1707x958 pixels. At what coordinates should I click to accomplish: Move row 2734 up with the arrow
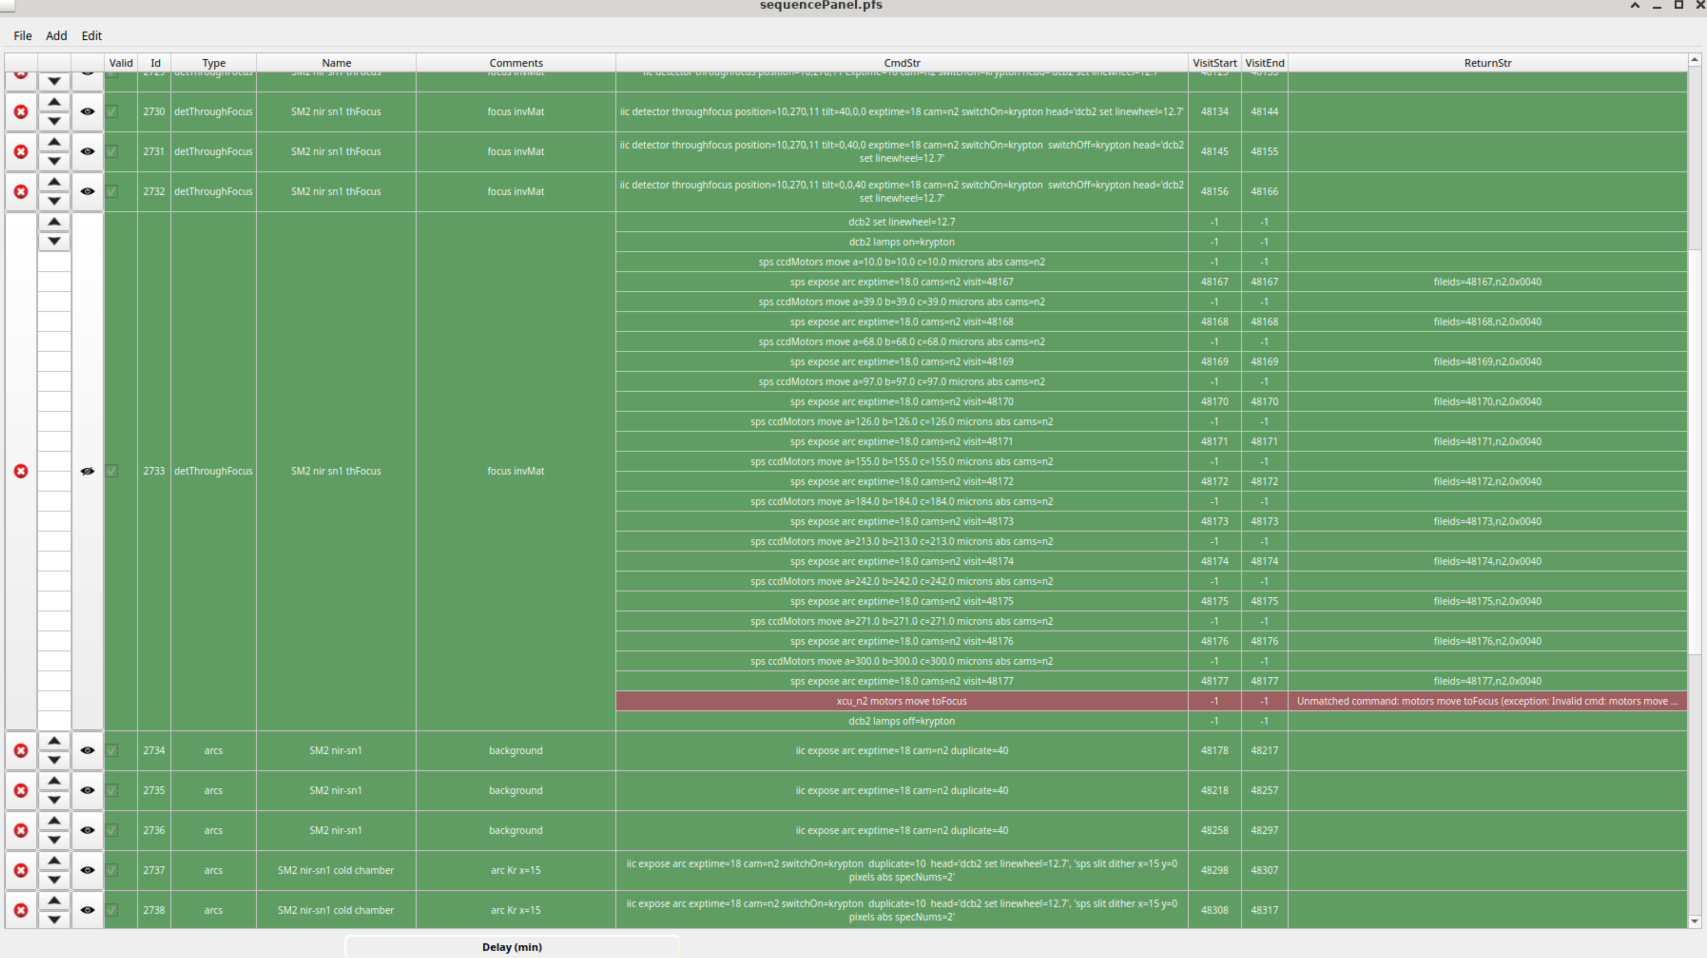pos(54,741)
